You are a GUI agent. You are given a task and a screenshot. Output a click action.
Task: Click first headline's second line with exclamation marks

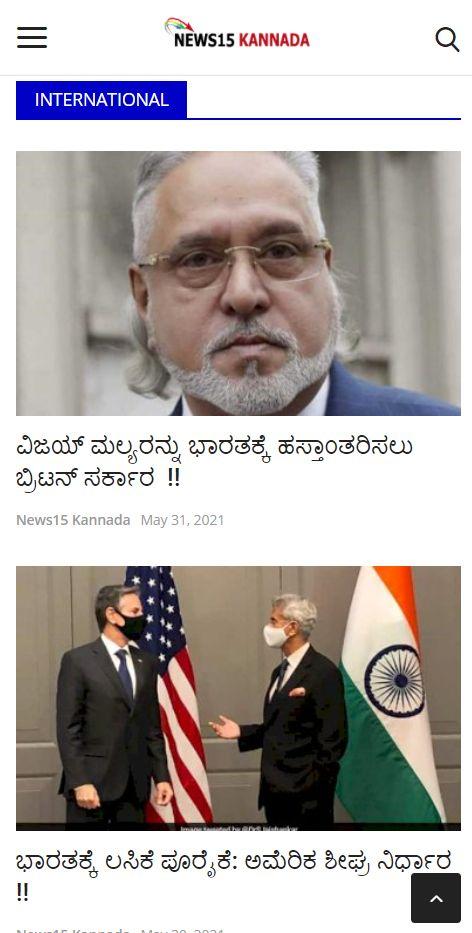coord(98,478)
